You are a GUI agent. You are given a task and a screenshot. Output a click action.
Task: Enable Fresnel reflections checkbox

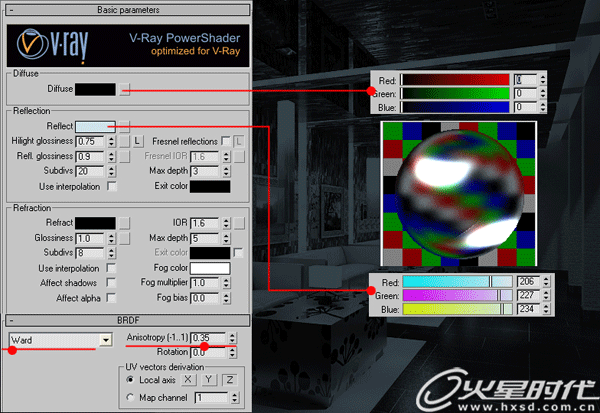coord(226,141)
